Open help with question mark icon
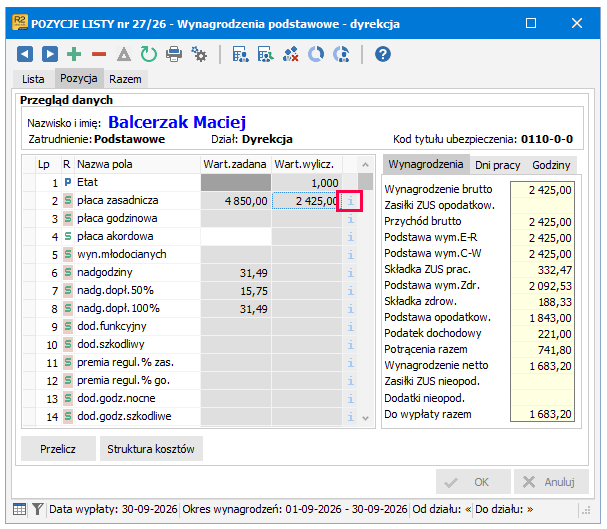This screenshot has width=607, height=529. point(382,54)
